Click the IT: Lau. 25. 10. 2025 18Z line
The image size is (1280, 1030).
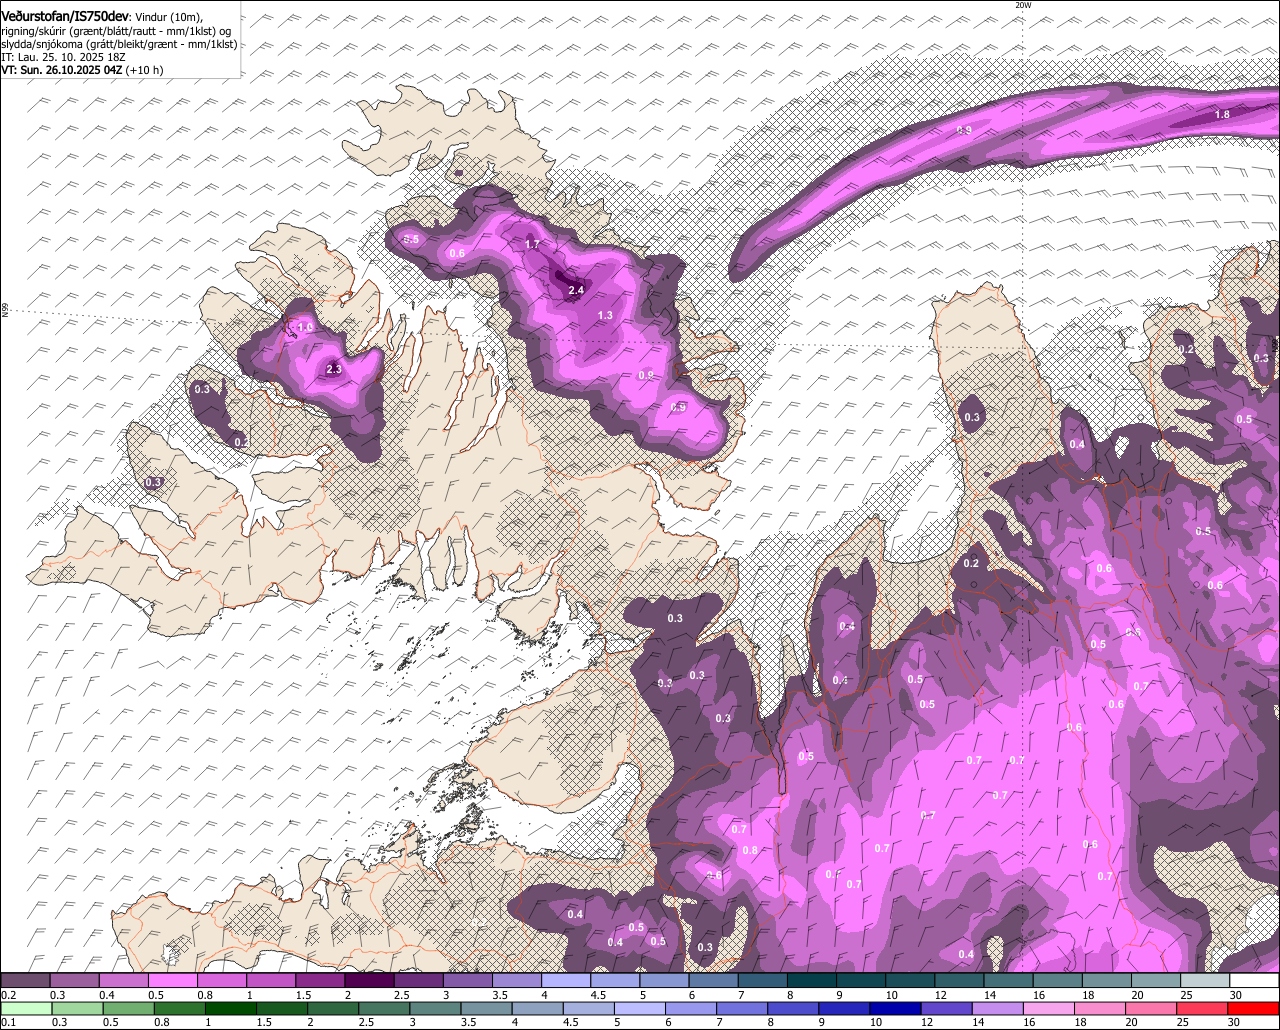62,57
